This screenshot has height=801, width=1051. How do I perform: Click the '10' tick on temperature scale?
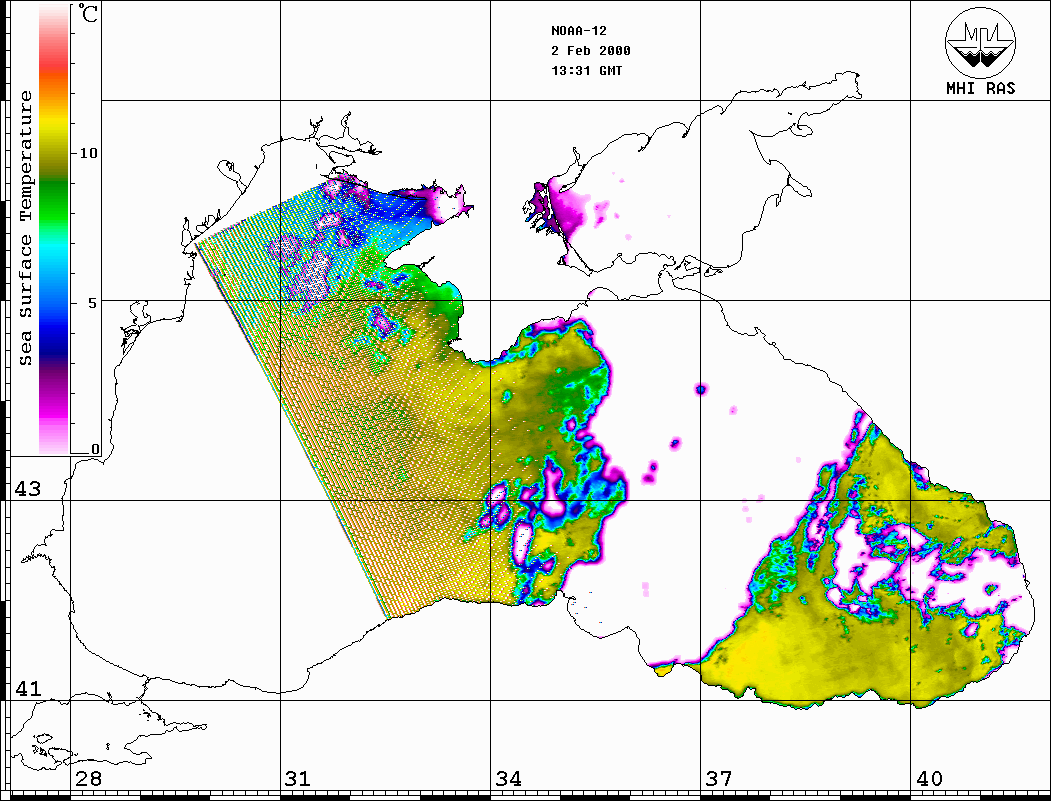pos(88,153)
